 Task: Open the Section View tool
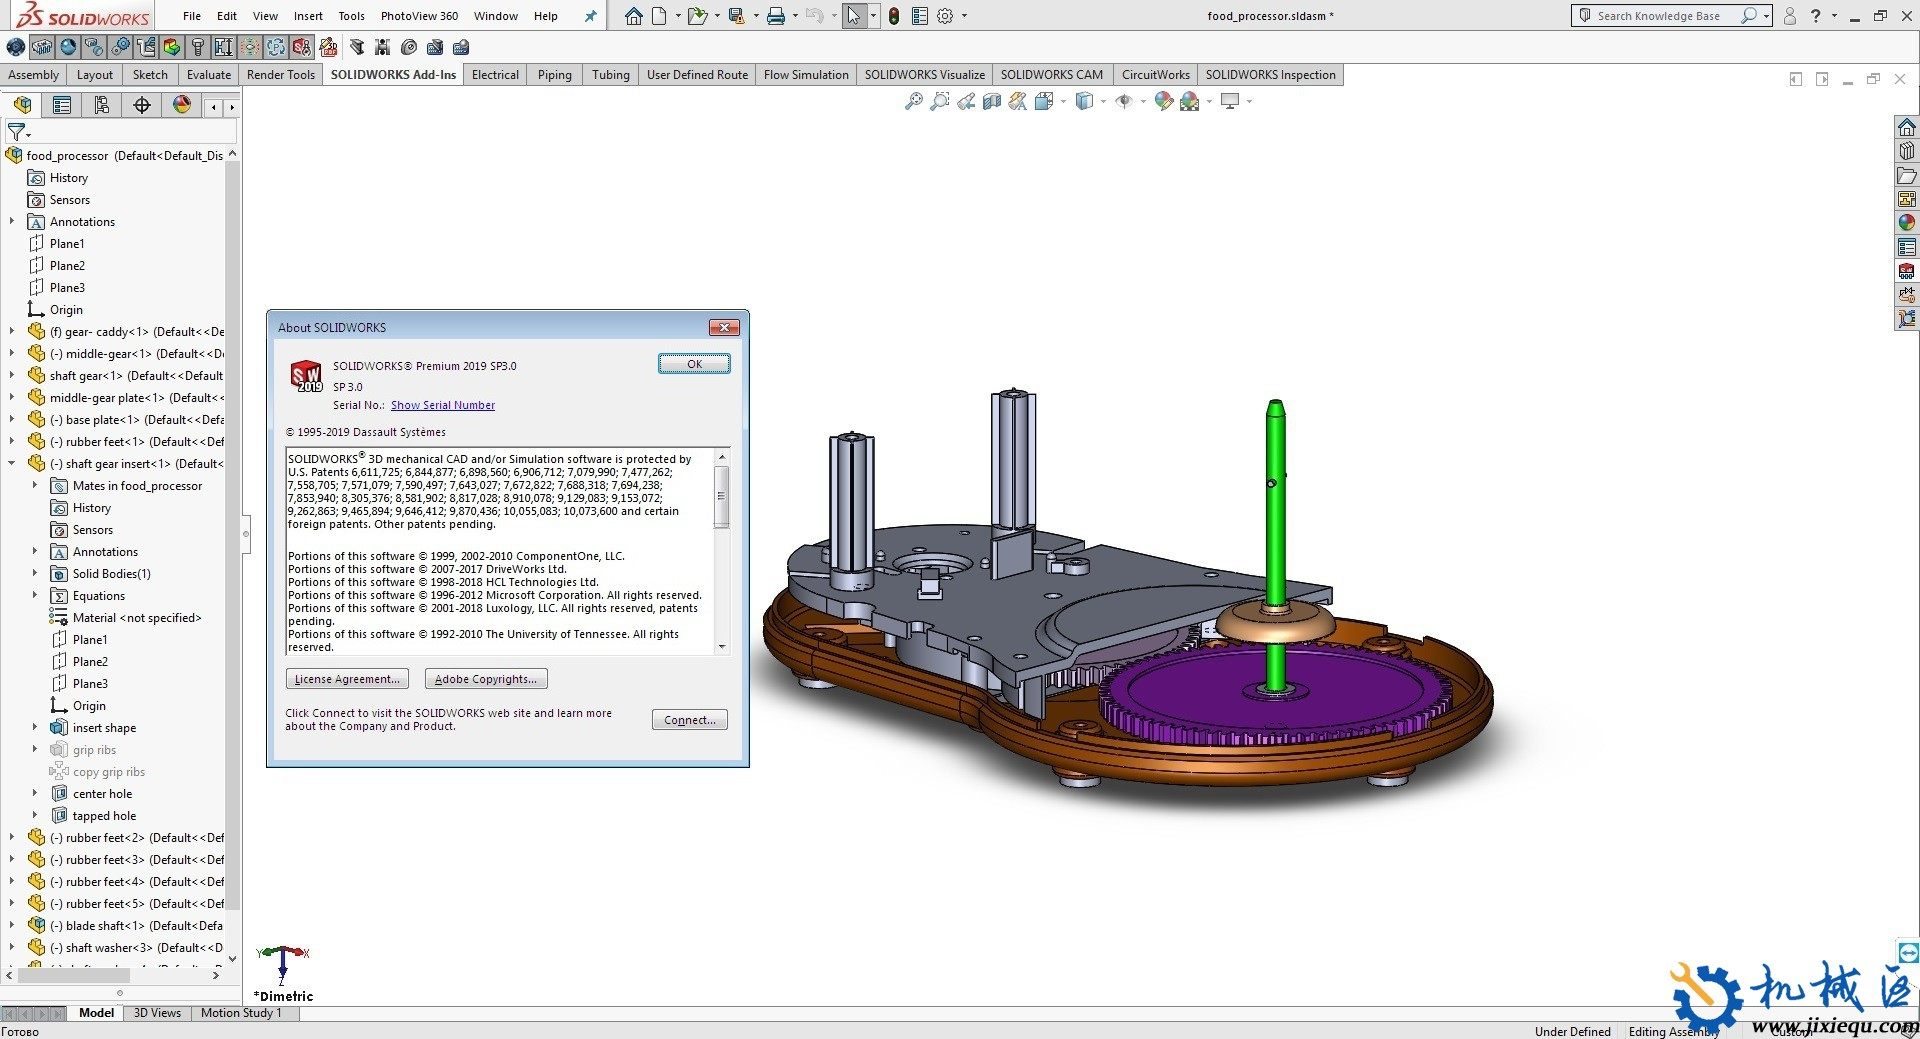[x=991, y=101]
